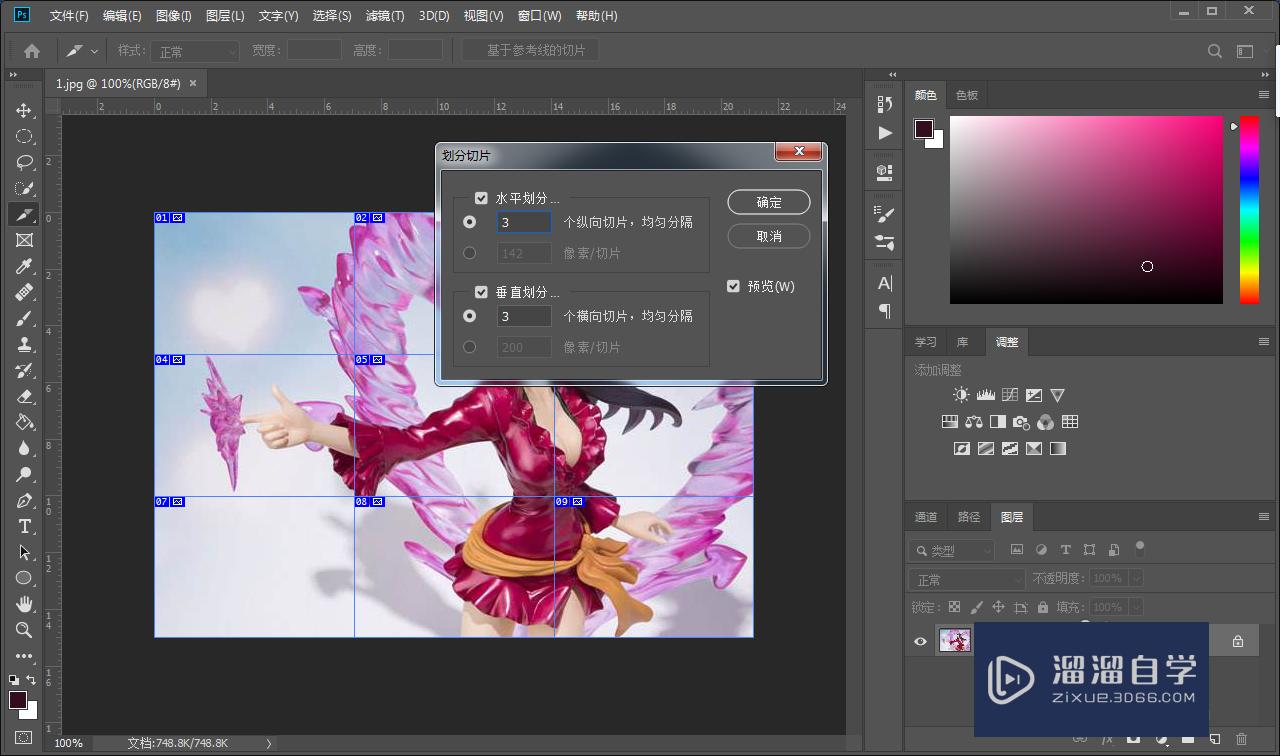Click the Home button in options bar
The width and height of the screenshot is (1280, 756).
coord(32,51)
